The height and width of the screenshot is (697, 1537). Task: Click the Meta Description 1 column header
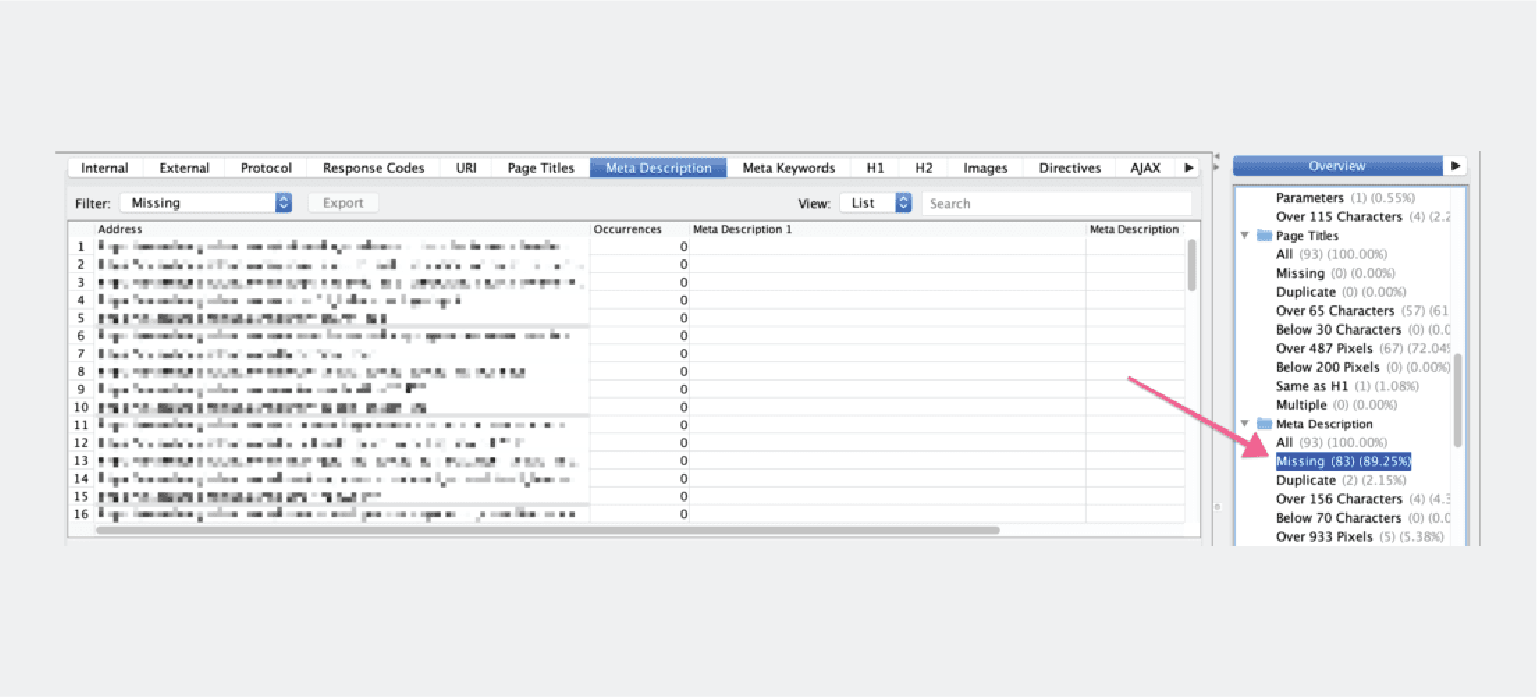pyautogui.click(x=887, y=229)
